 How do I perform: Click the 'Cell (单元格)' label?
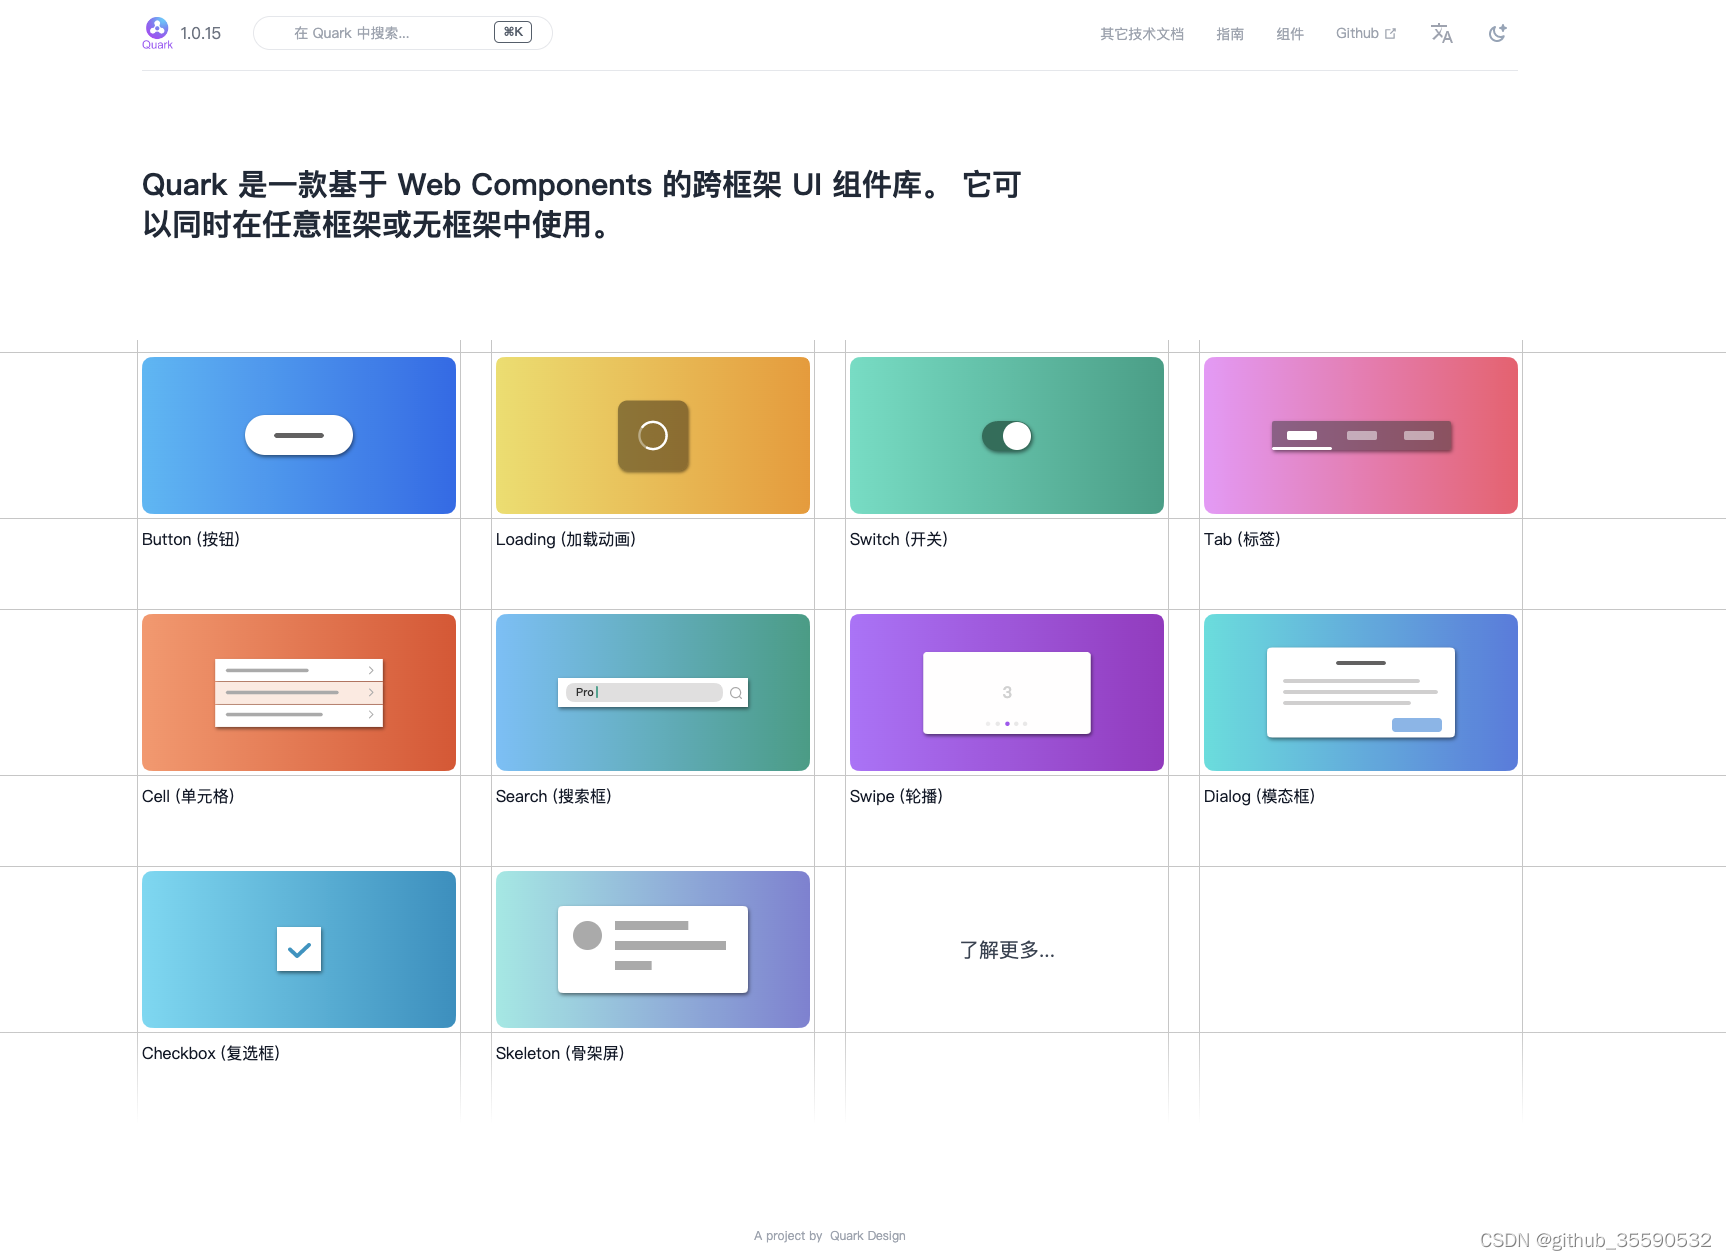(x=188, y=796)
